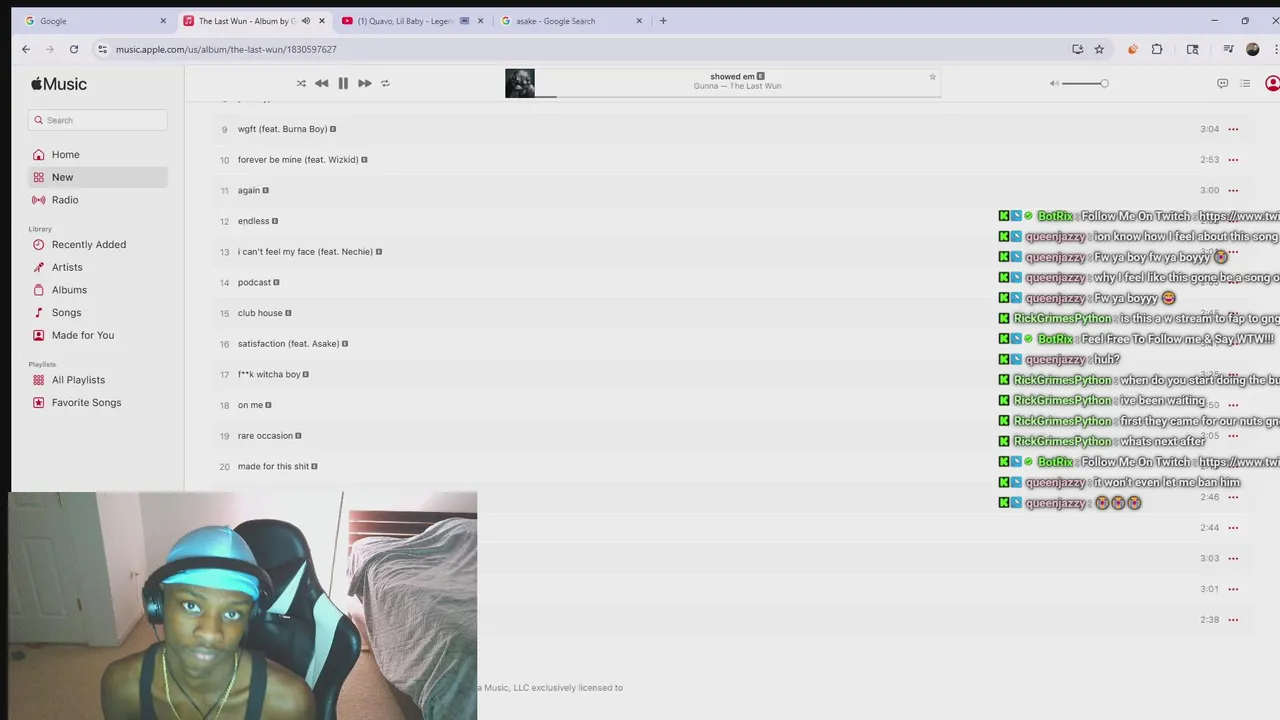
Task: Click the music.apple.com address bar
Action: 580,49
